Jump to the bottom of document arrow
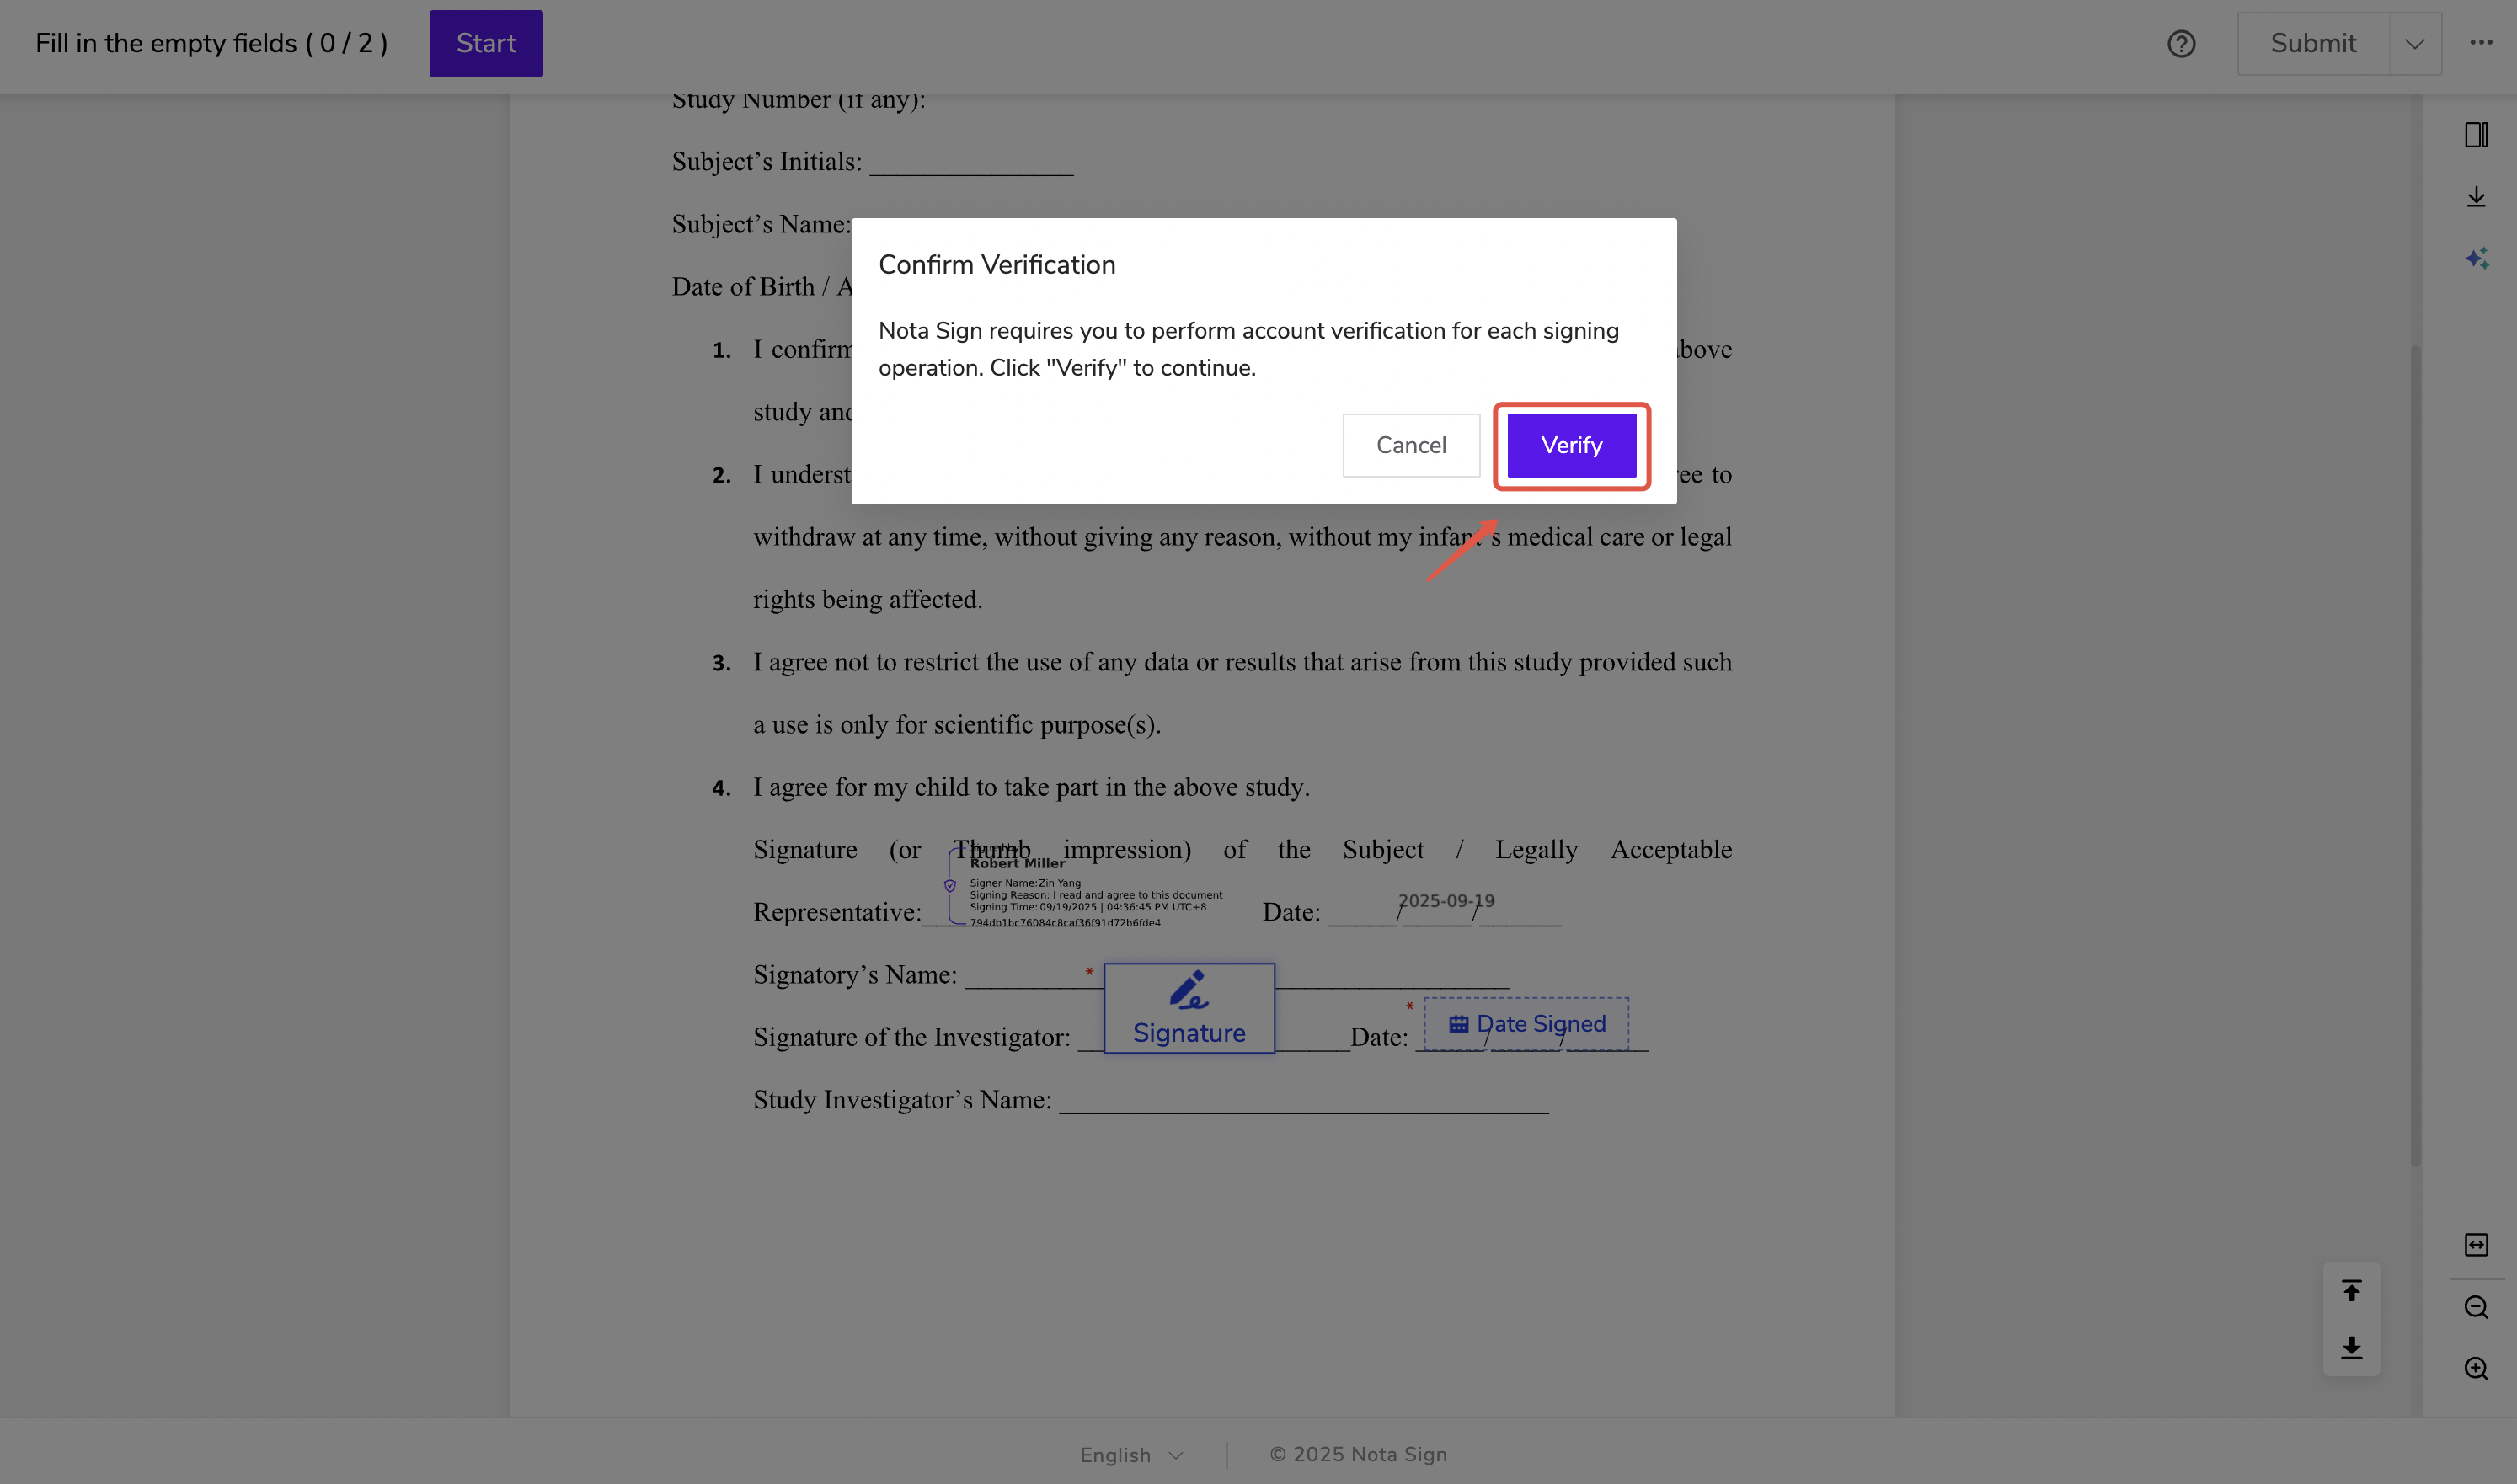Viewport: 2517px width, 1484px height. coord(2351,1347)
